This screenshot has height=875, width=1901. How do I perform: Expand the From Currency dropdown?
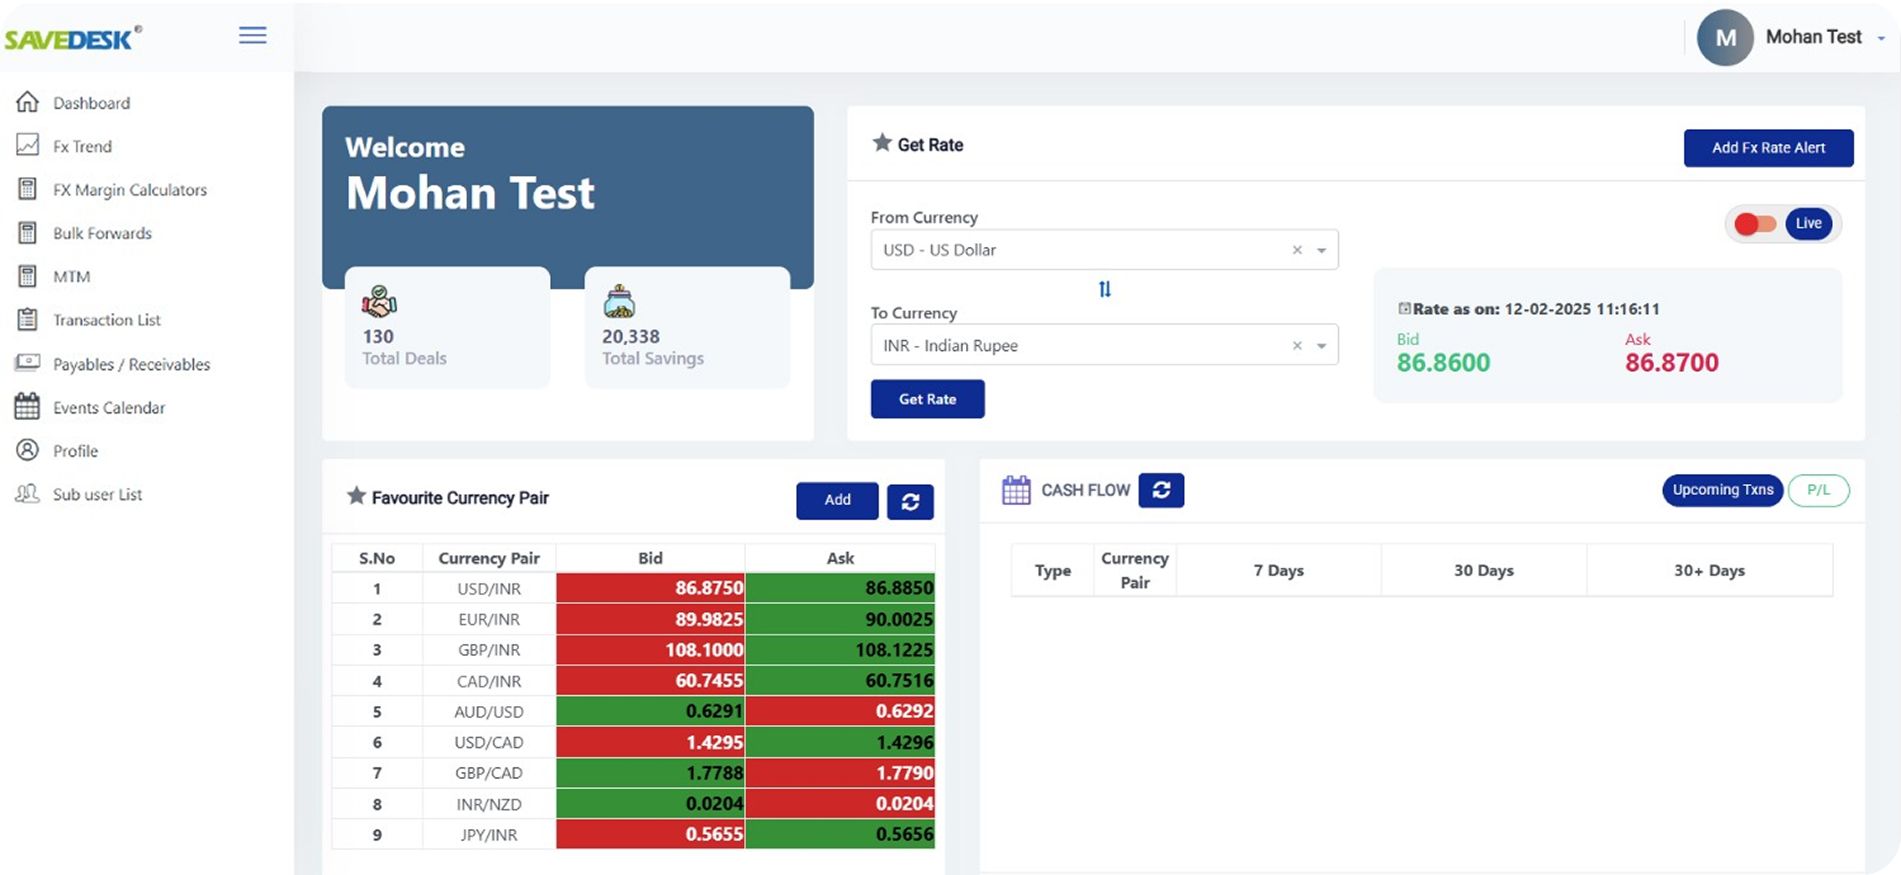point(1321,250)
